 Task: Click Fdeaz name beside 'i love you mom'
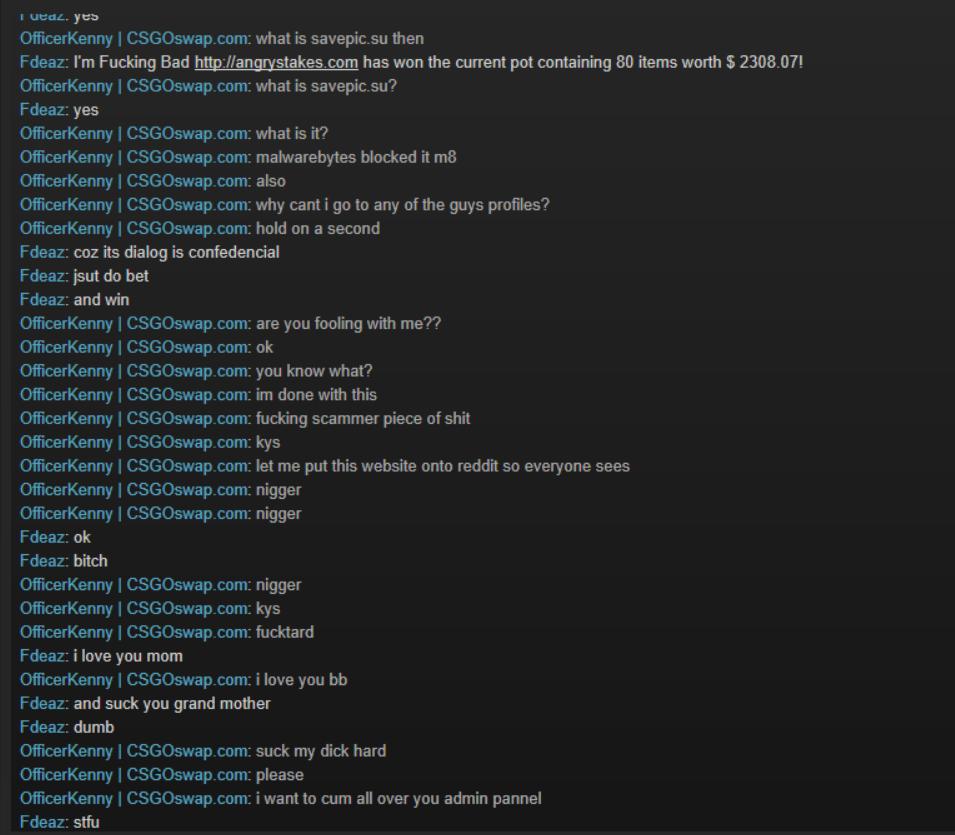(x=42, y=657)
